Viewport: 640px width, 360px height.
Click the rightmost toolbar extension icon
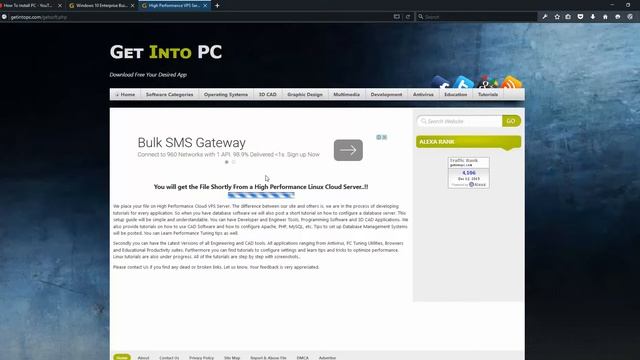click(630, 17)
